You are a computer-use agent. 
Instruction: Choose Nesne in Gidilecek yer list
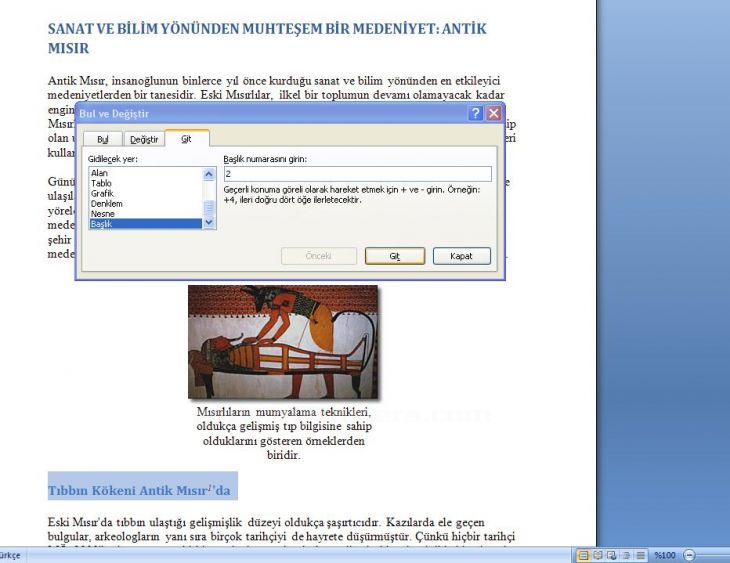(145, 214)
